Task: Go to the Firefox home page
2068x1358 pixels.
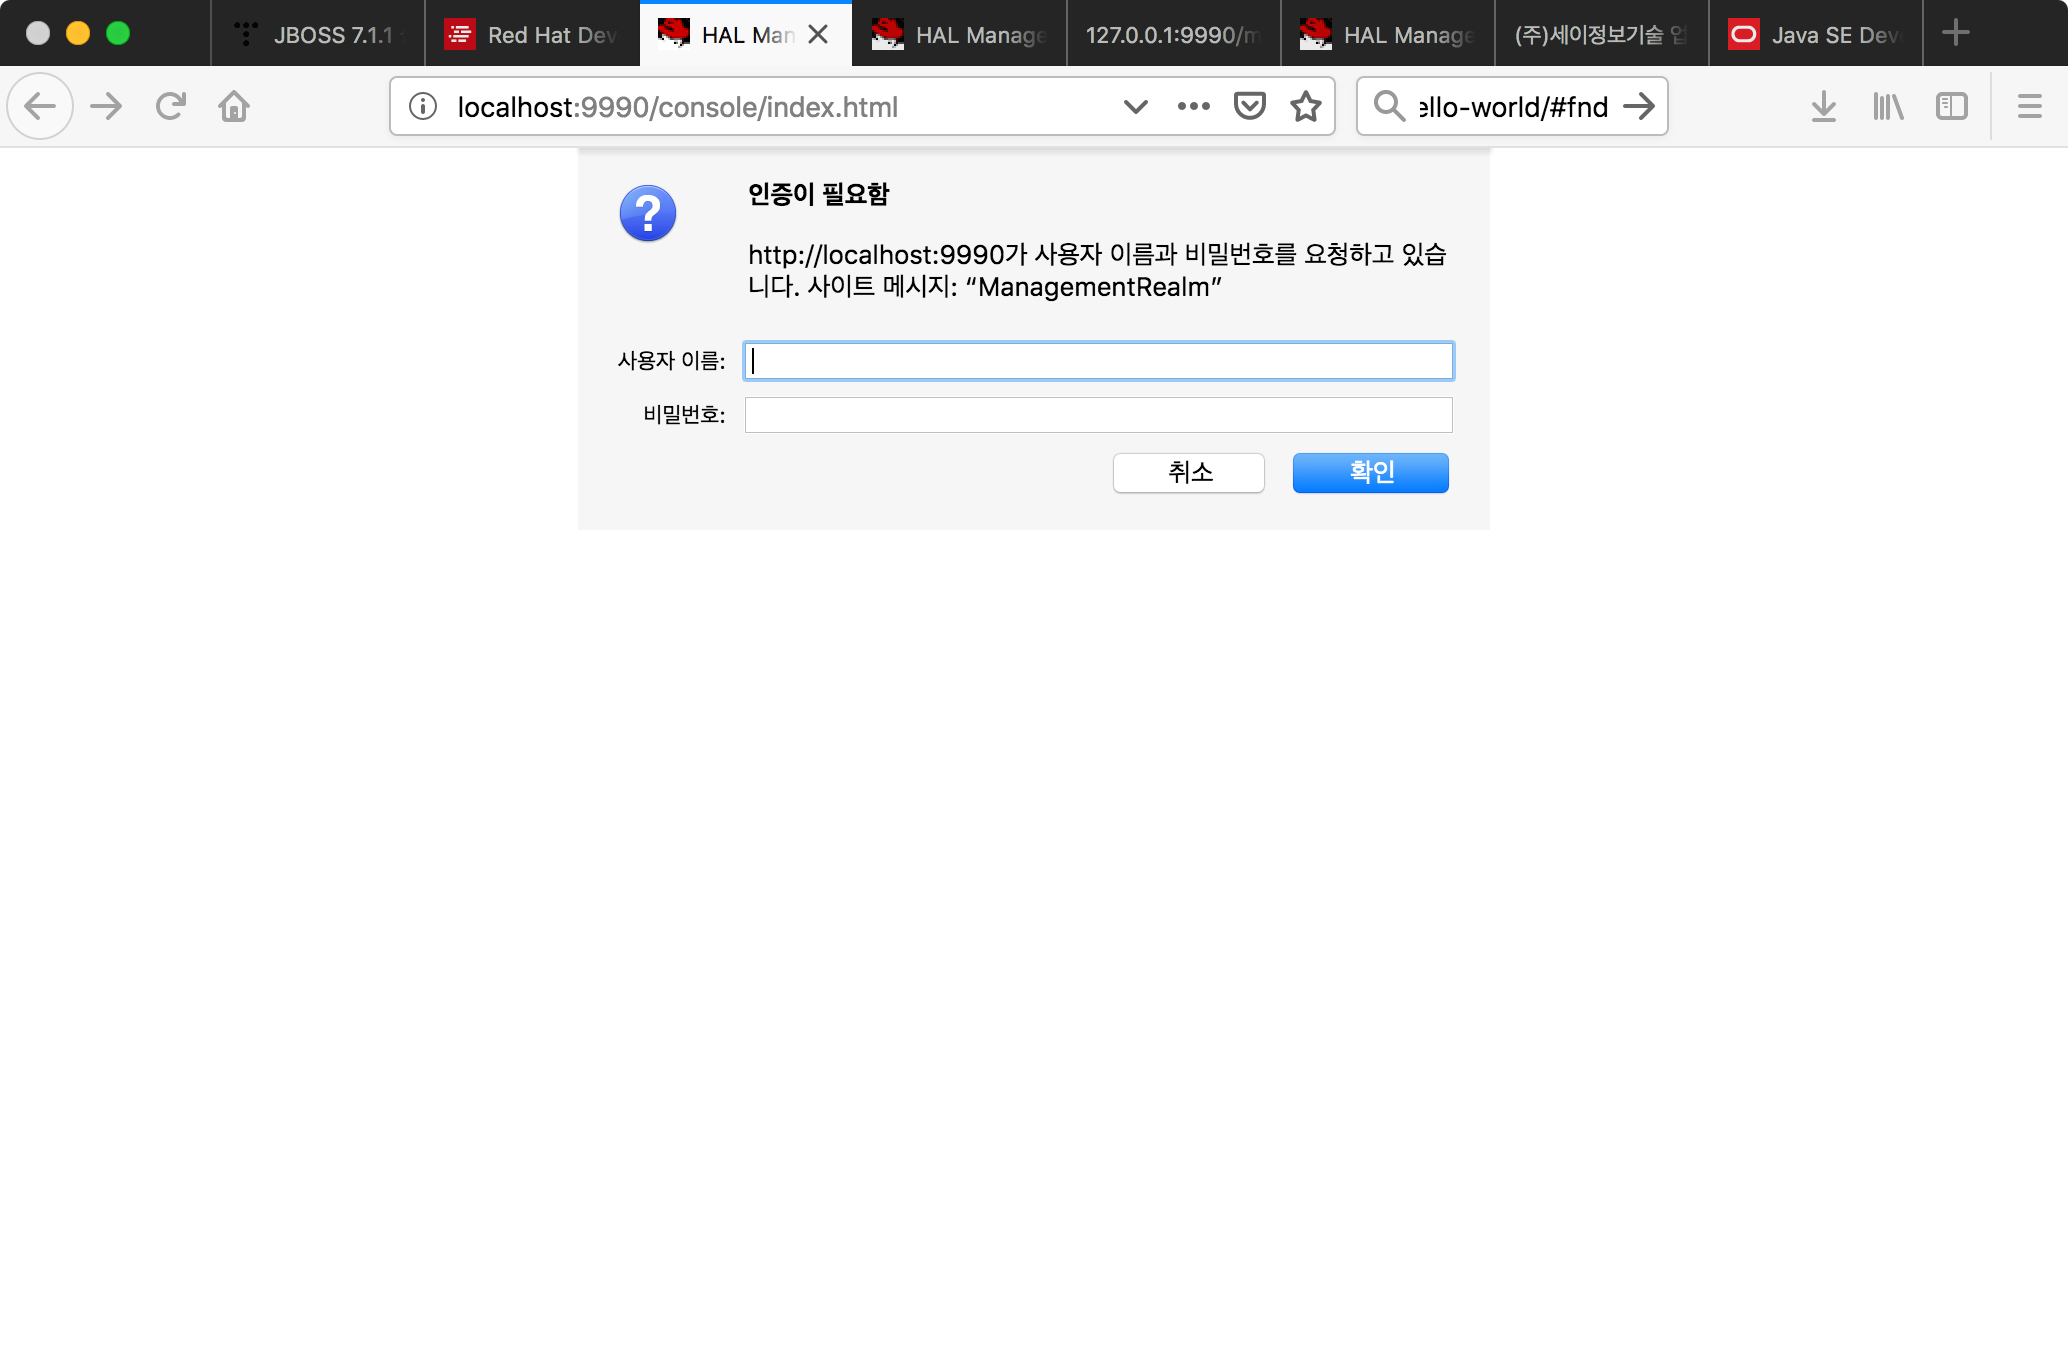Action: point(234,106)
